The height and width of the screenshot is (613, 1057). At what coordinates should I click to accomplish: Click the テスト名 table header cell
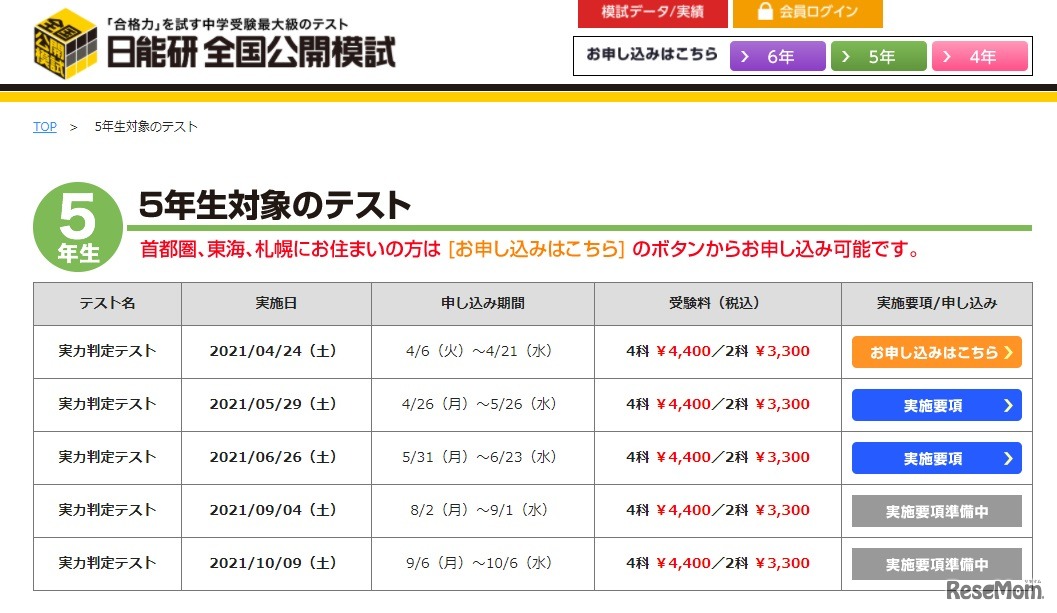tap(107, 304)
